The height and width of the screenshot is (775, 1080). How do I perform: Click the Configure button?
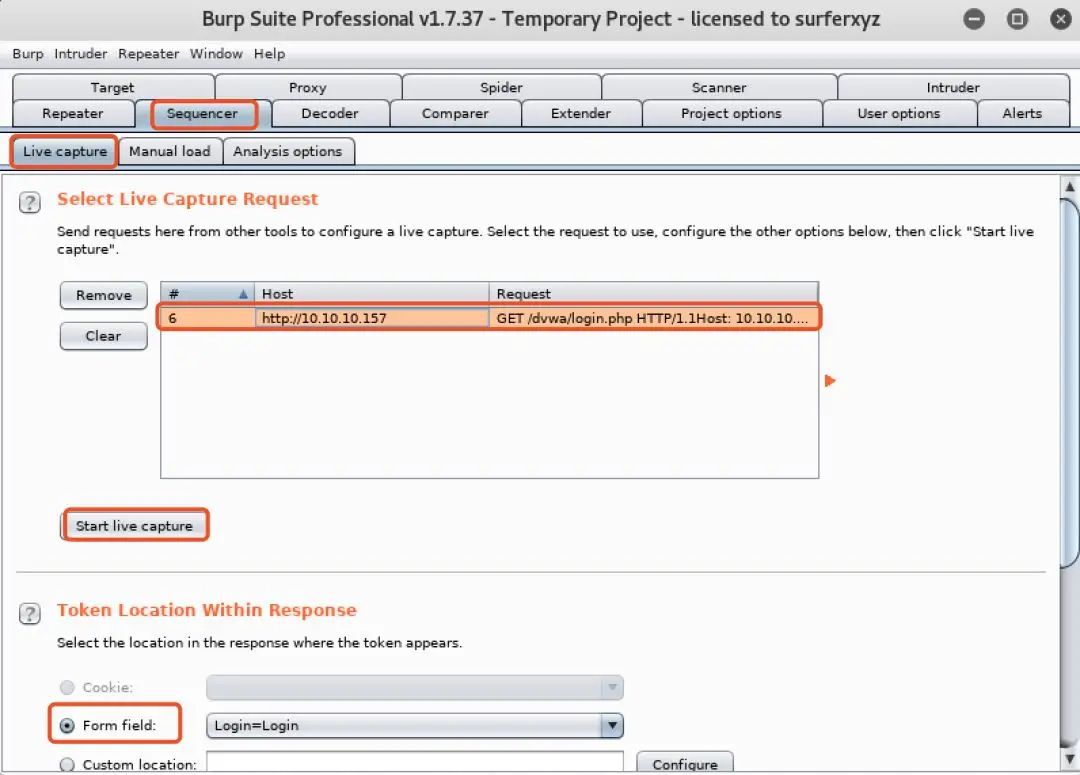[x=685, y=764]
